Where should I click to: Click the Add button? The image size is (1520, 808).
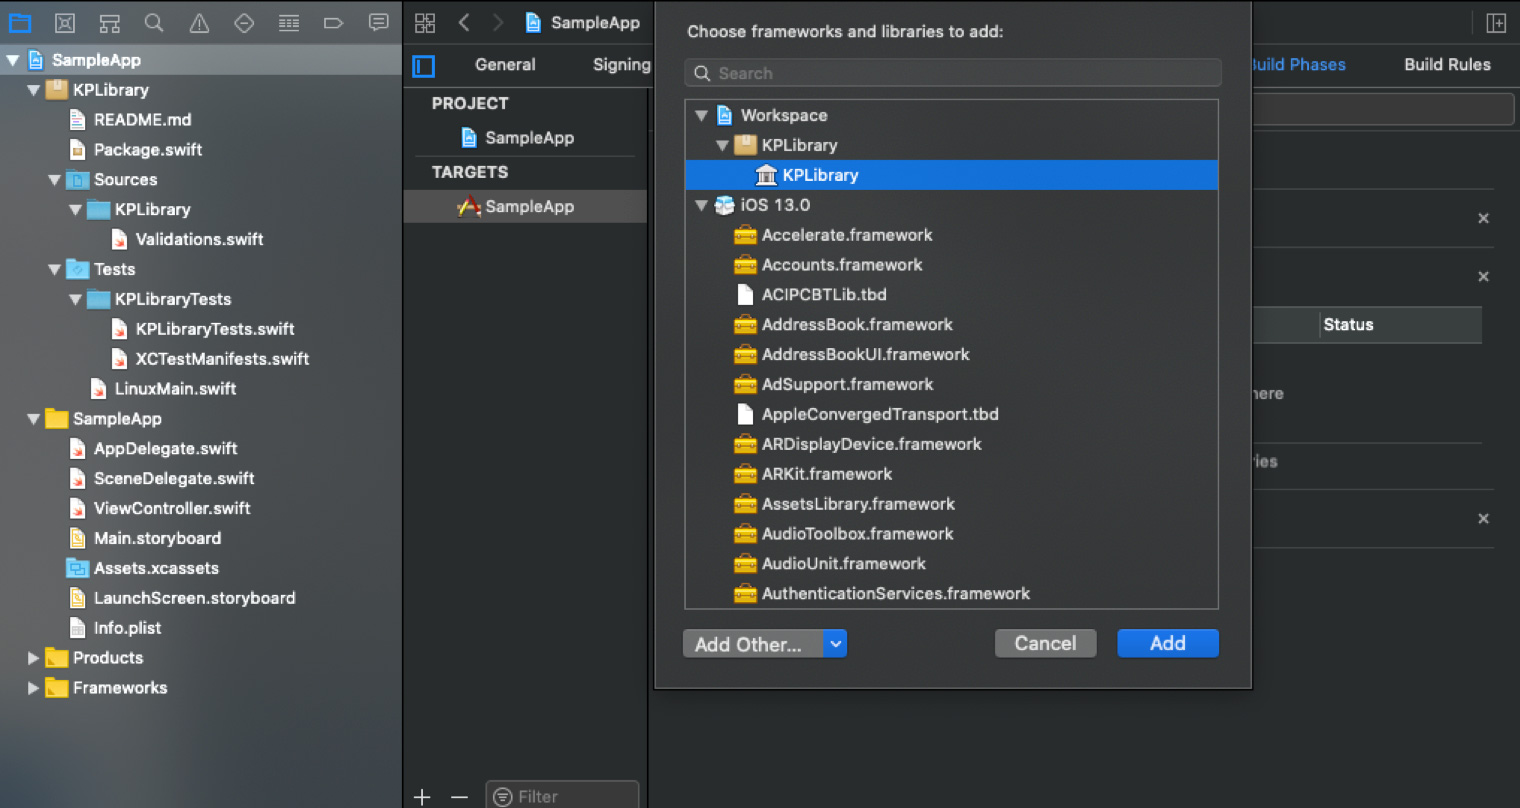click(x=1168, y=644)
